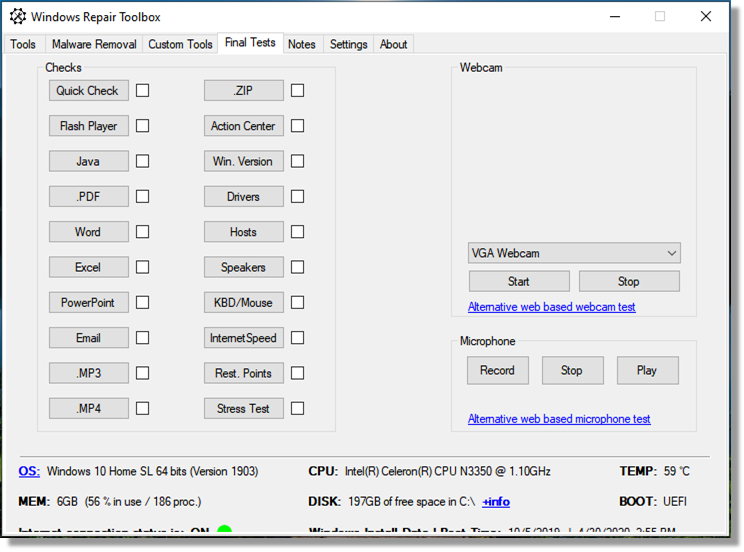Click the Rest. Points button
Image resolution: width=744 pixels, height=552 pixels.
[x=244, y=373]
